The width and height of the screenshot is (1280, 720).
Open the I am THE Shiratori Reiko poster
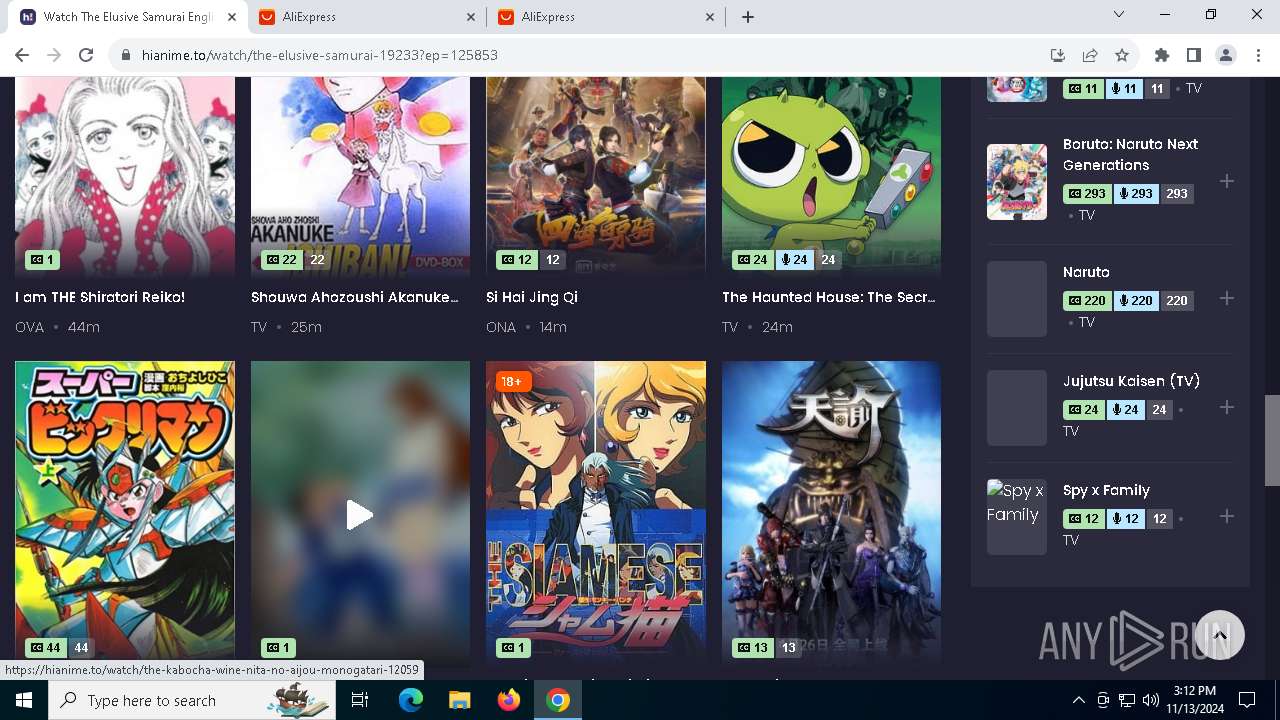click(125, 177)
